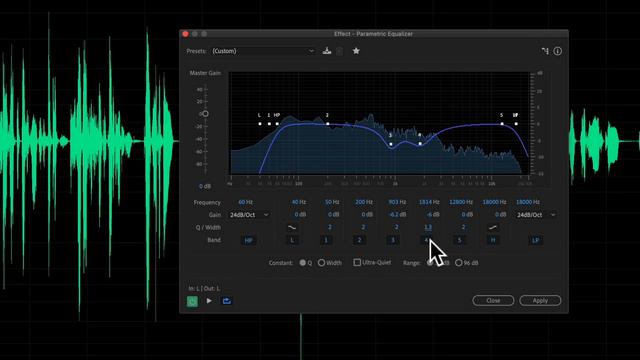Select control point 5 on the EQ graph
640x360 pixels.
coord(502,124)
